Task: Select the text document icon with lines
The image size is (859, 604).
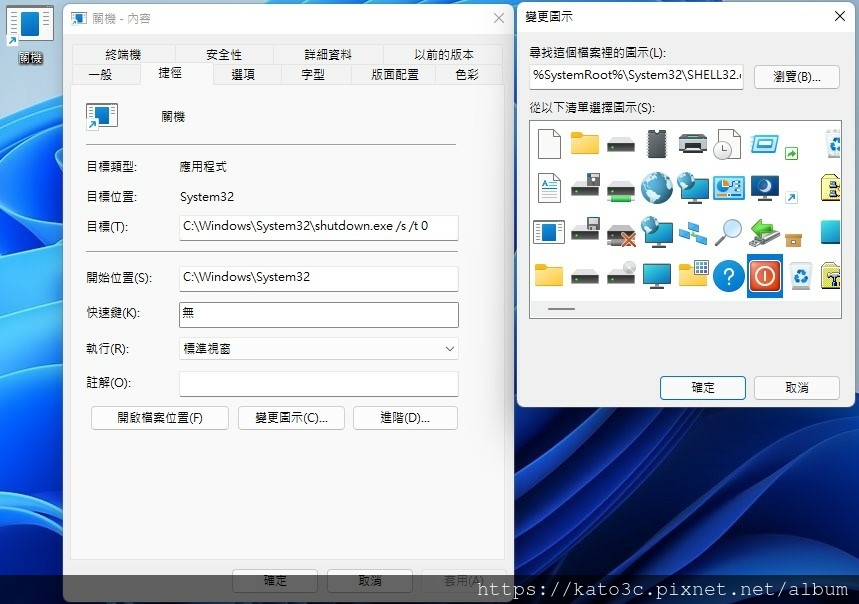Action: tap(549, 188)
